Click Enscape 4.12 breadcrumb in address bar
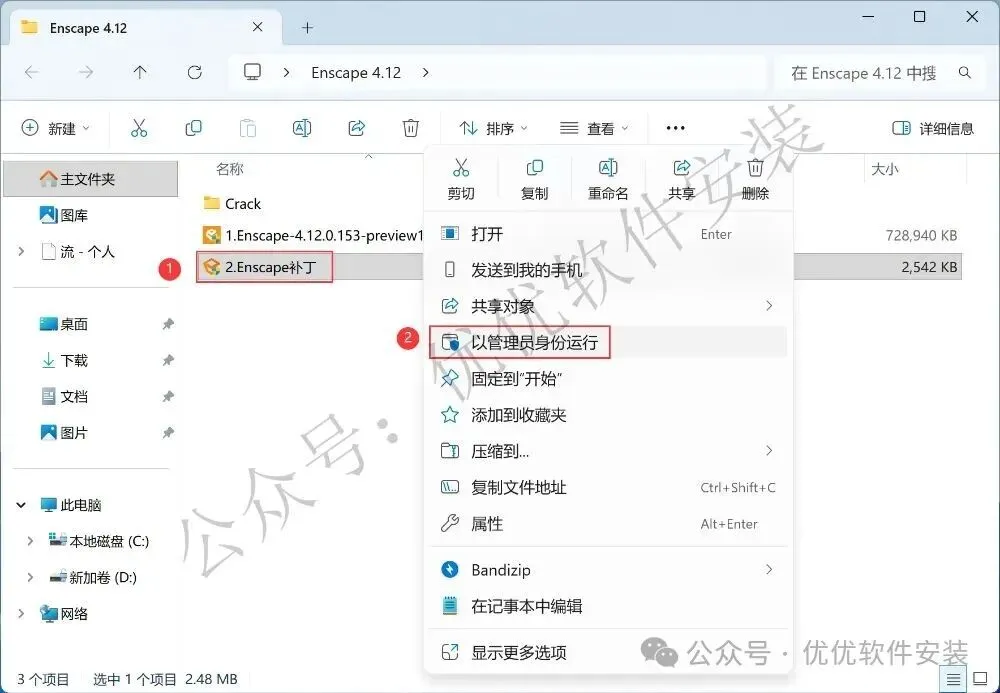The height and width of the screenshot is (693, 1000). pyautogui.click(x=356, y=73)
